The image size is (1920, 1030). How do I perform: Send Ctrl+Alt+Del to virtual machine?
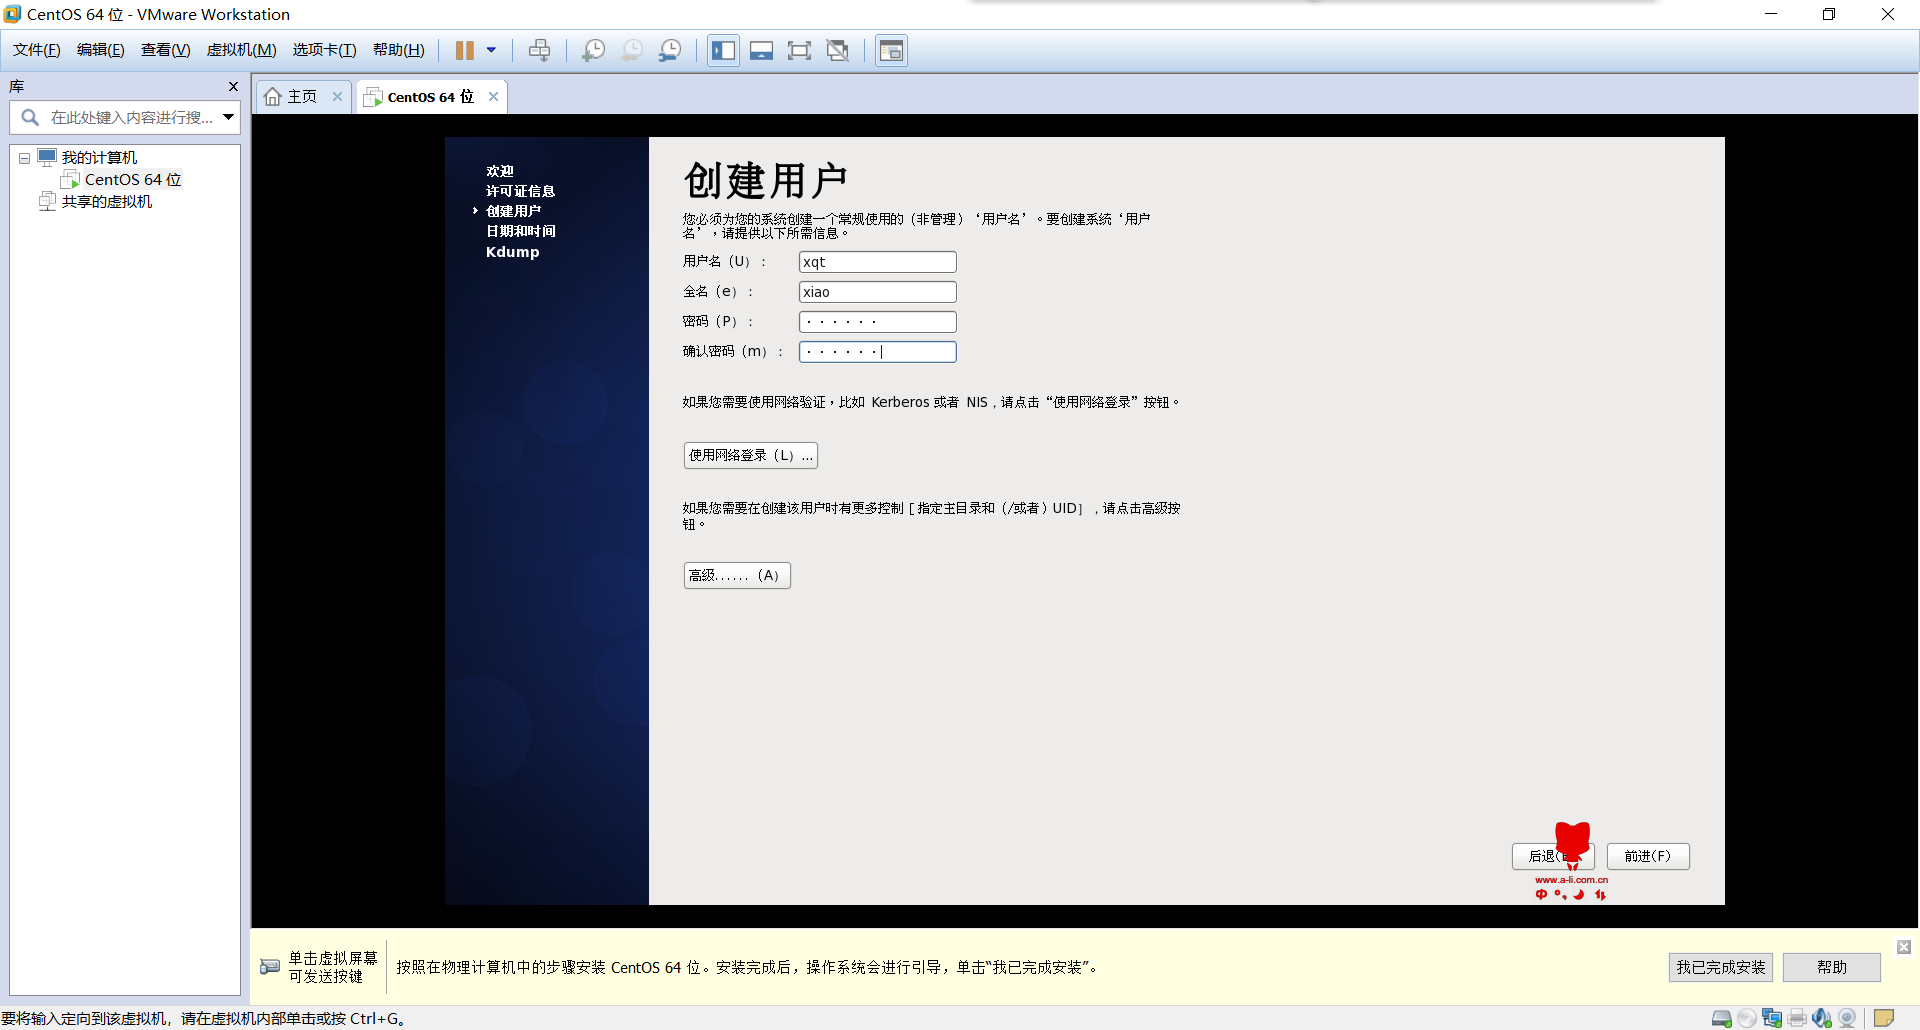click(x=540, y=50)
